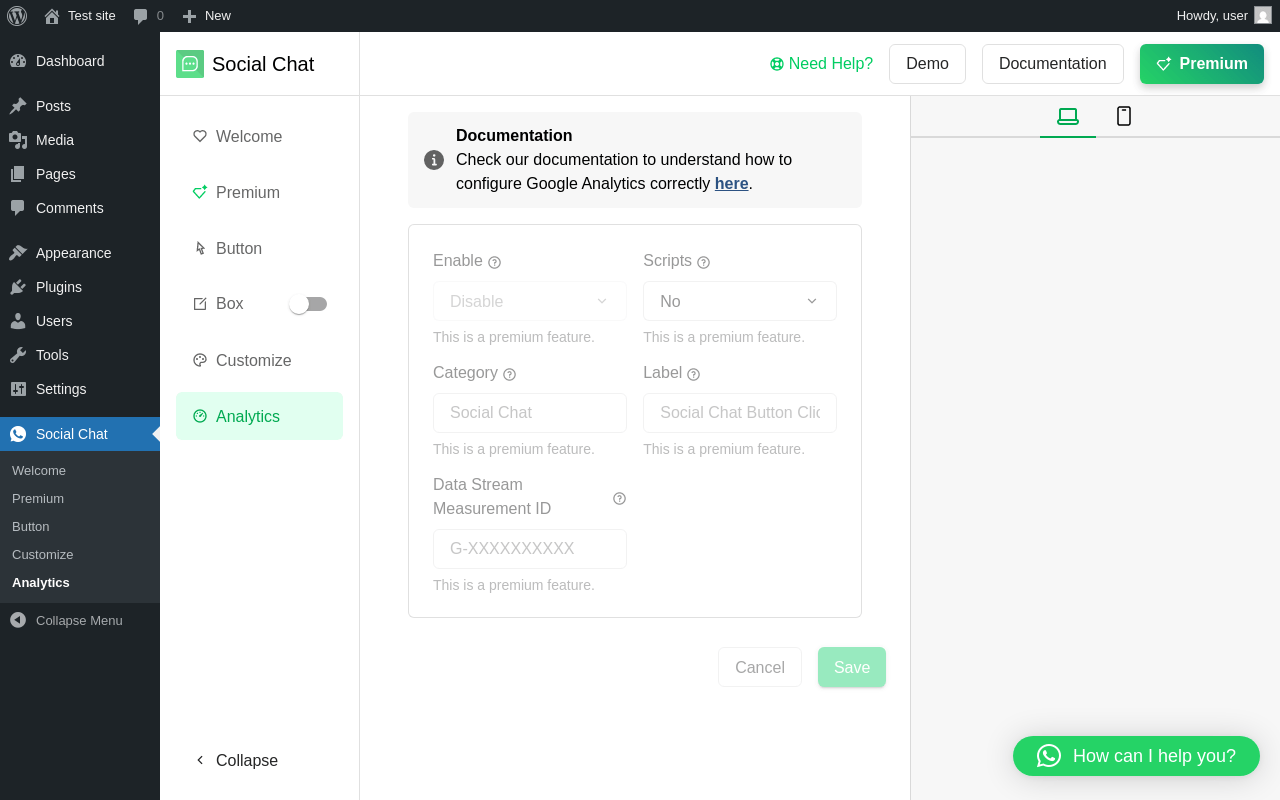Open the Scripts dropdown showing No
Image resolution: width=1280 pixels, height=800 pixels.
coord(740,301)
